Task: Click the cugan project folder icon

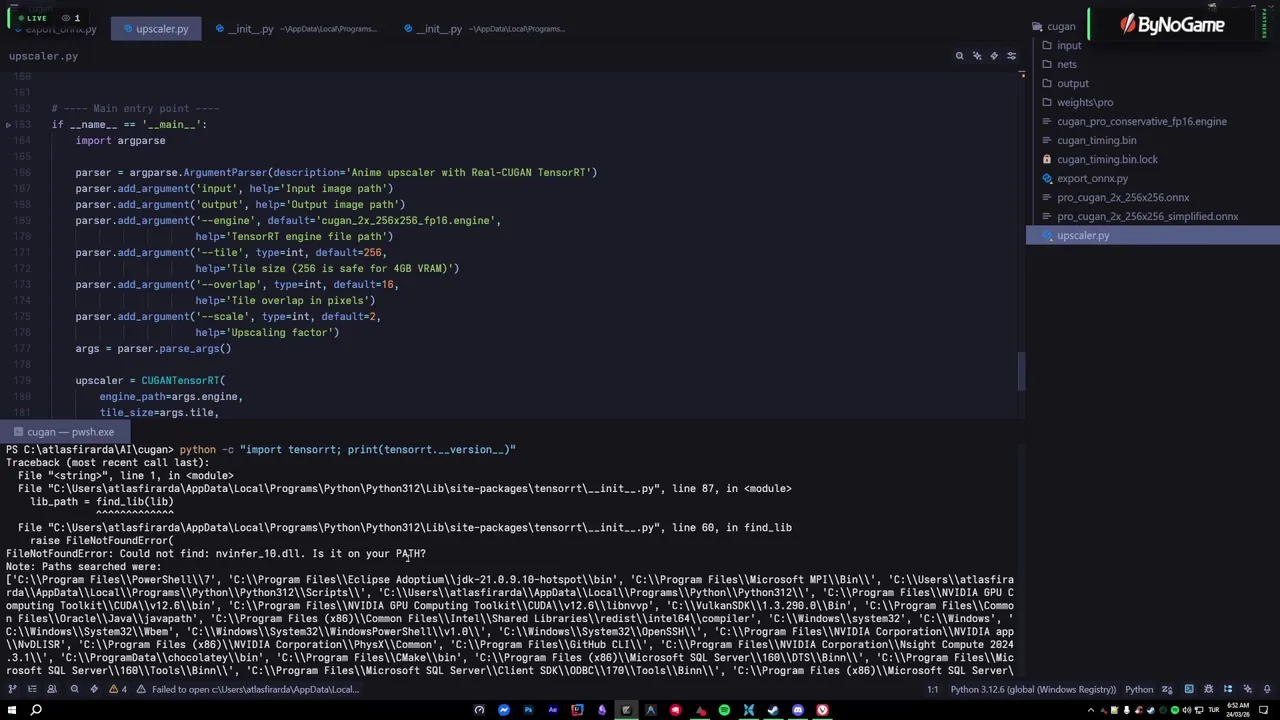Action: 1037,26
